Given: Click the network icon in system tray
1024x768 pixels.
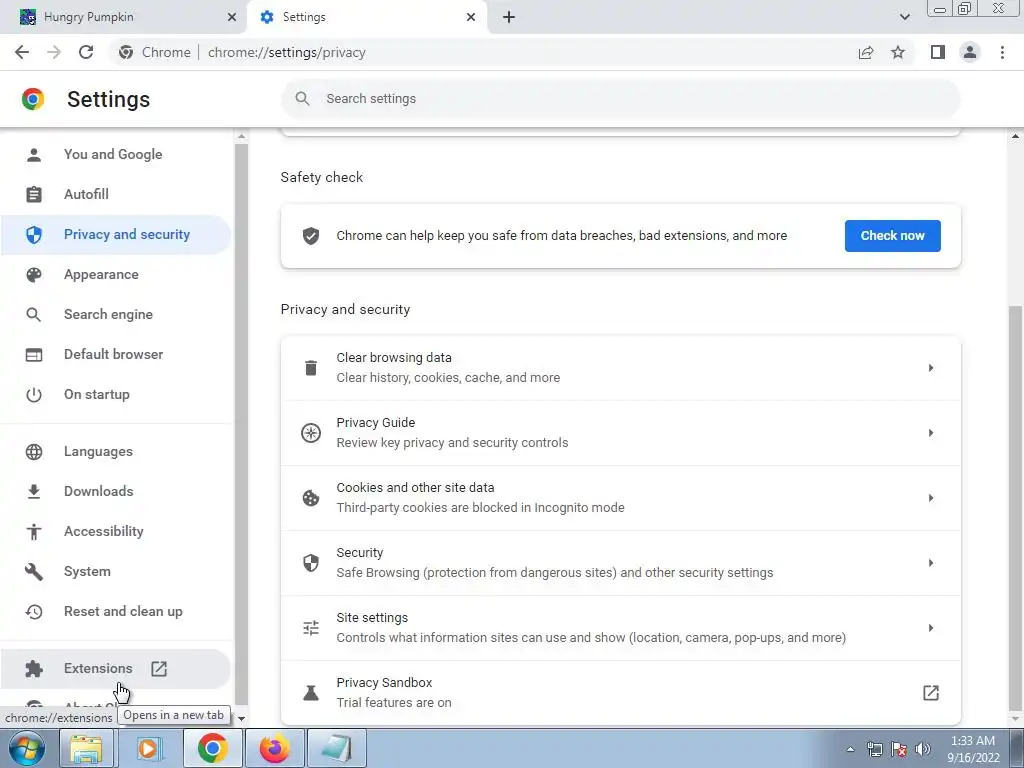Looking at the screenshot, I should [x=874, y=749].
